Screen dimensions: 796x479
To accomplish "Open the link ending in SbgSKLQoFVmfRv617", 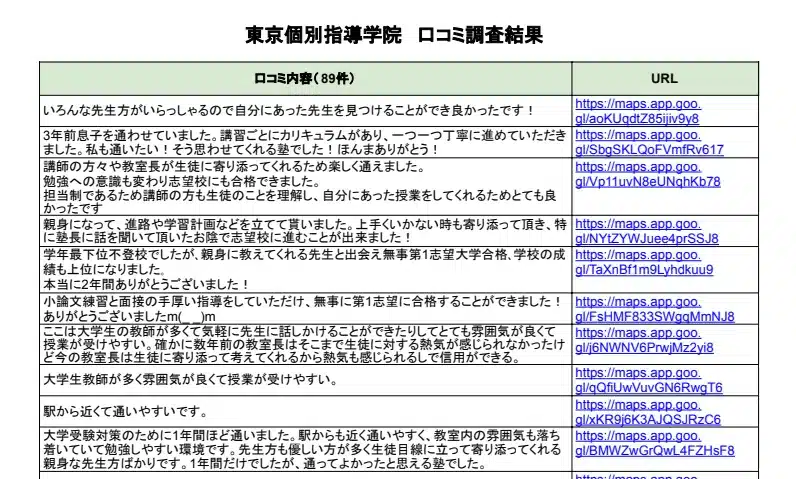I will click(x=649, y=143).
